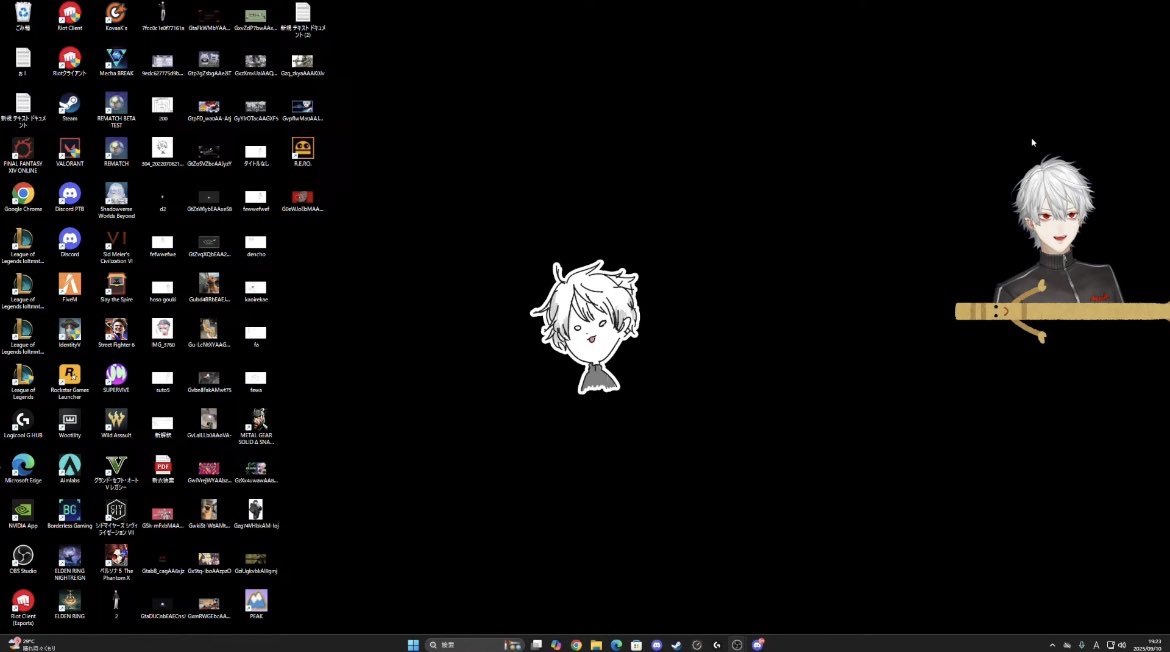
Task: Select the Aimlabs desktop icon
Action: pyautogui.click(x=69, y=469)
